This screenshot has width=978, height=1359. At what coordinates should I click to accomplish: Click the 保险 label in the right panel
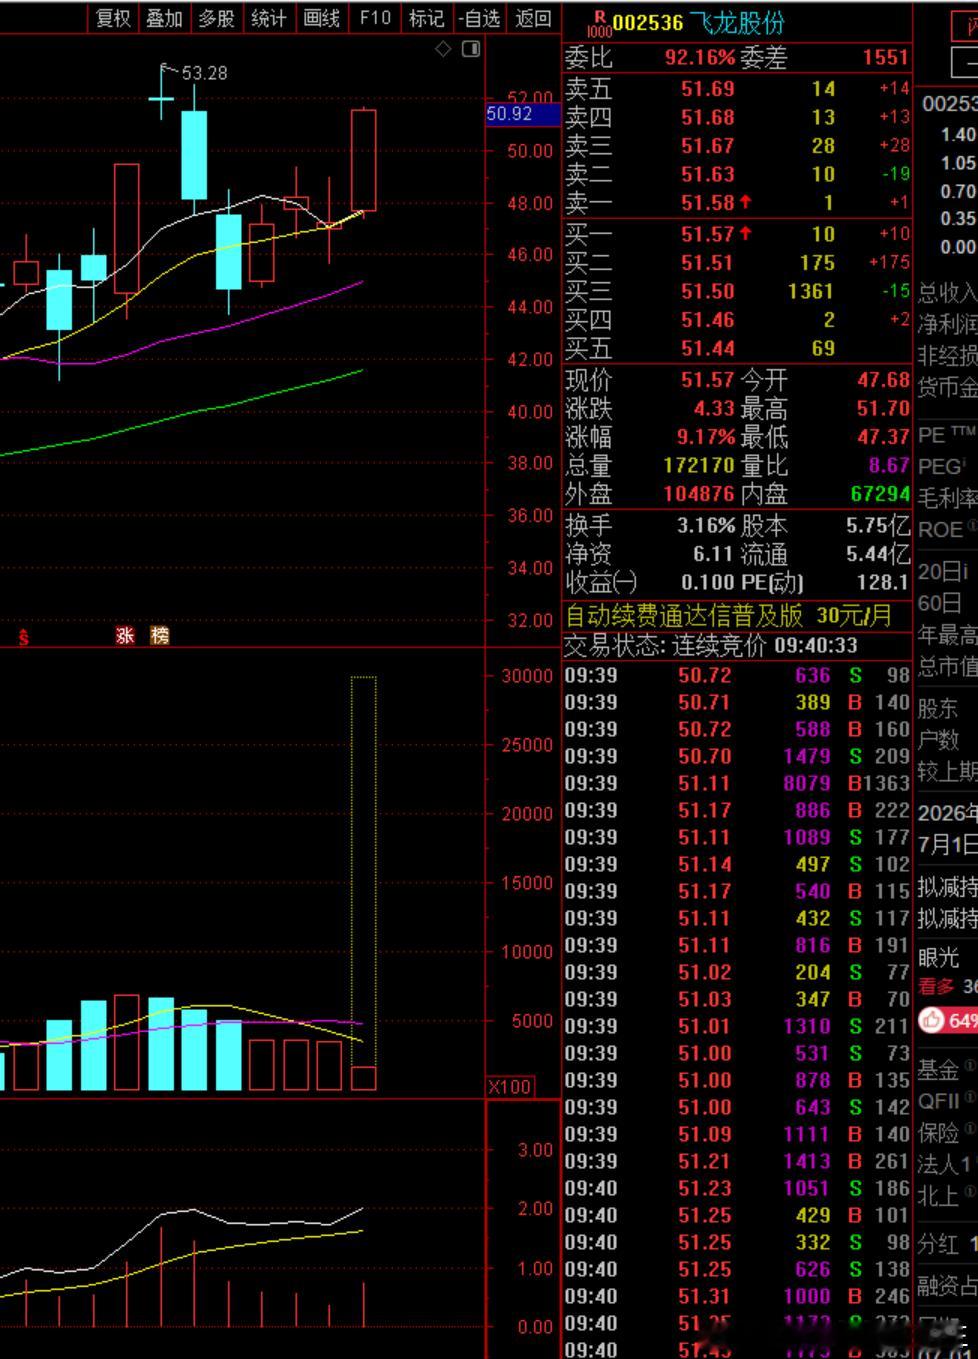(x=939, y=1133)
